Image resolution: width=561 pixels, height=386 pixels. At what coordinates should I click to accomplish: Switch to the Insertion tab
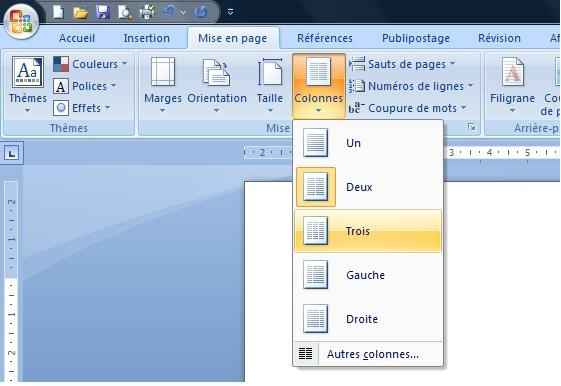147,38
